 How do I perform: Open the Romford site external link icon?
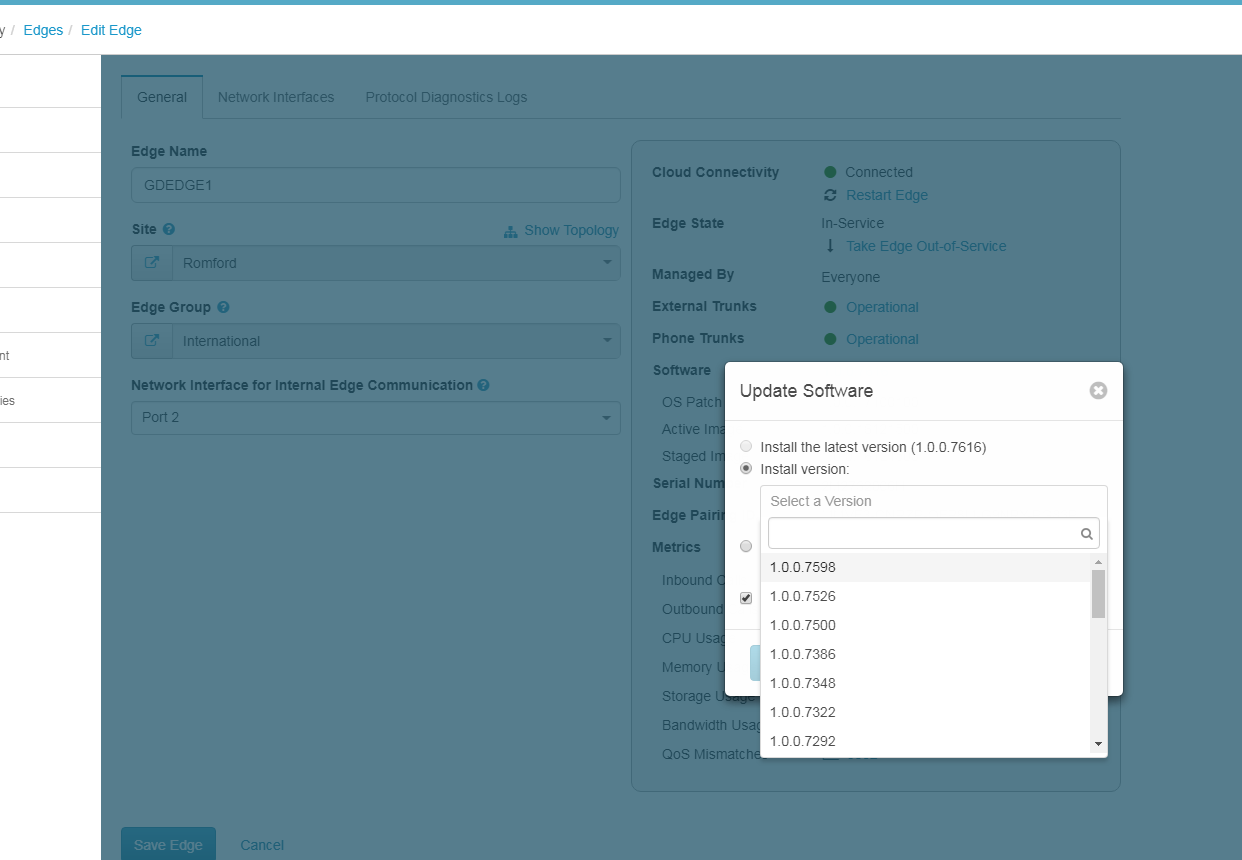152,263
